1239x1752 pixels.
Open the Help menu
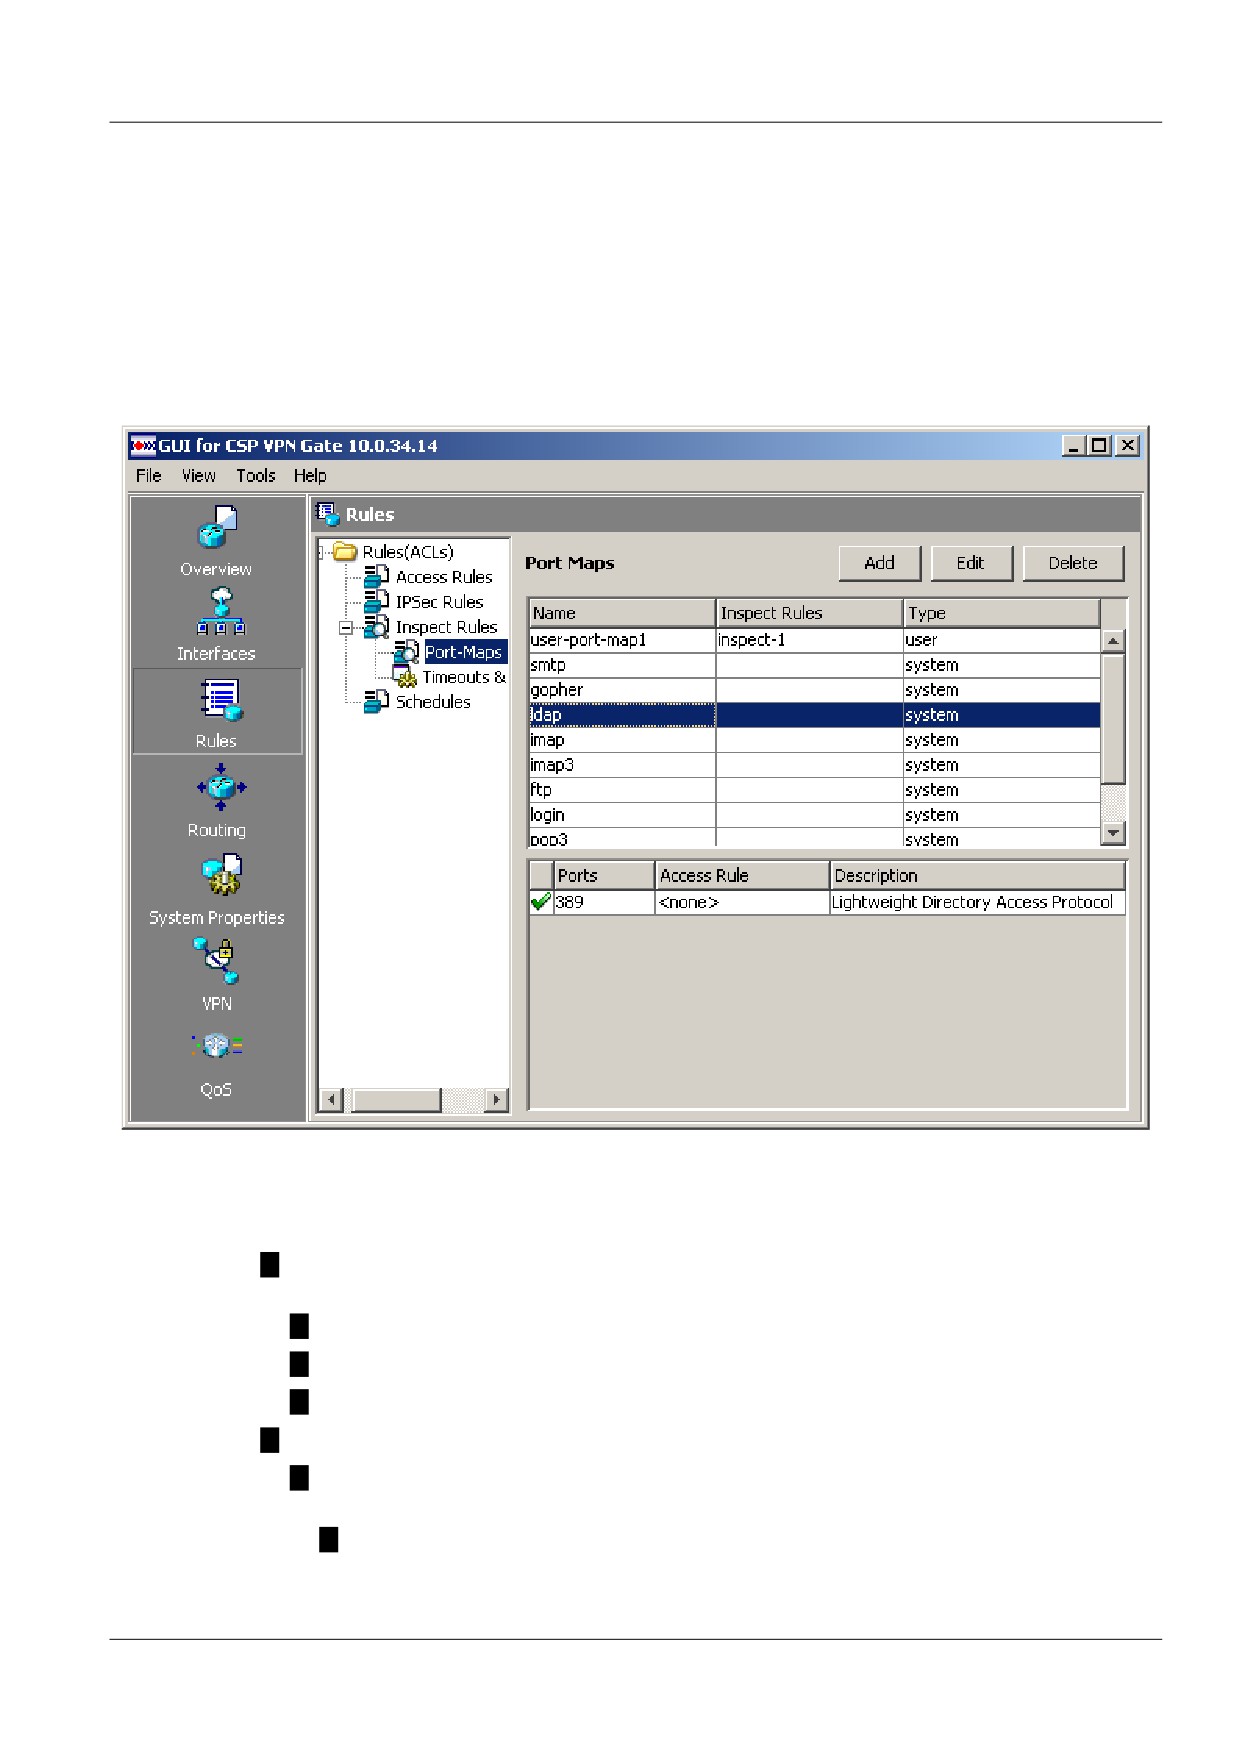pyautogui.click(x=310, y=476)
